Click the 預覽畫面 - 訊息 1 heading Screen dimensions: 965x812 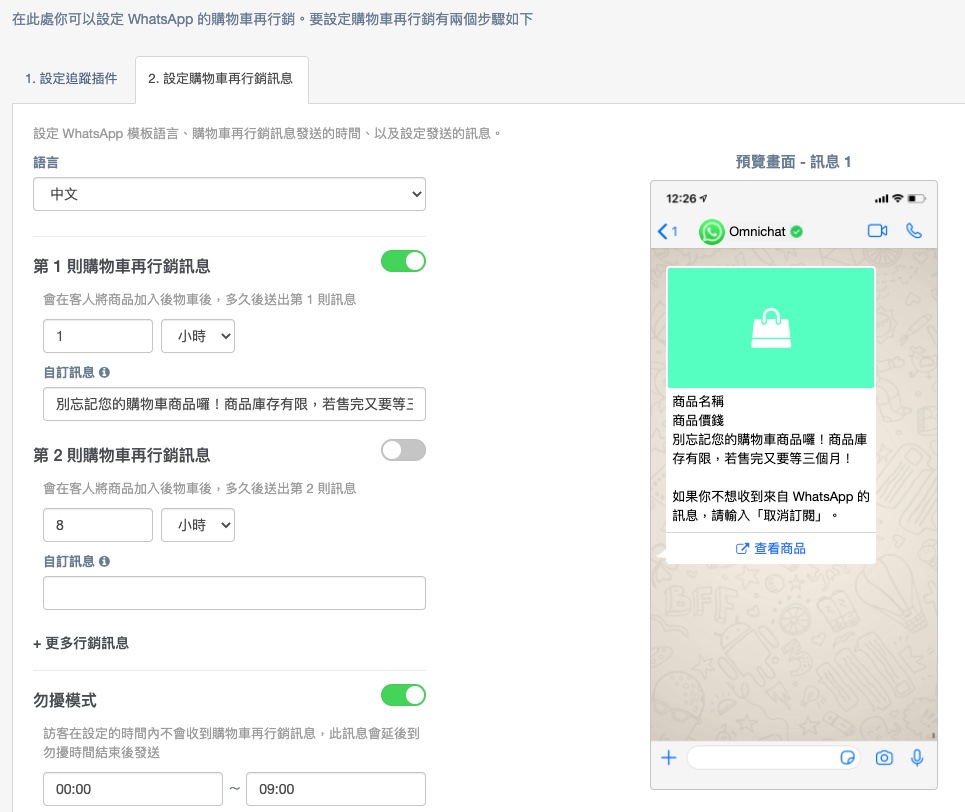click(x=793, y=162)
